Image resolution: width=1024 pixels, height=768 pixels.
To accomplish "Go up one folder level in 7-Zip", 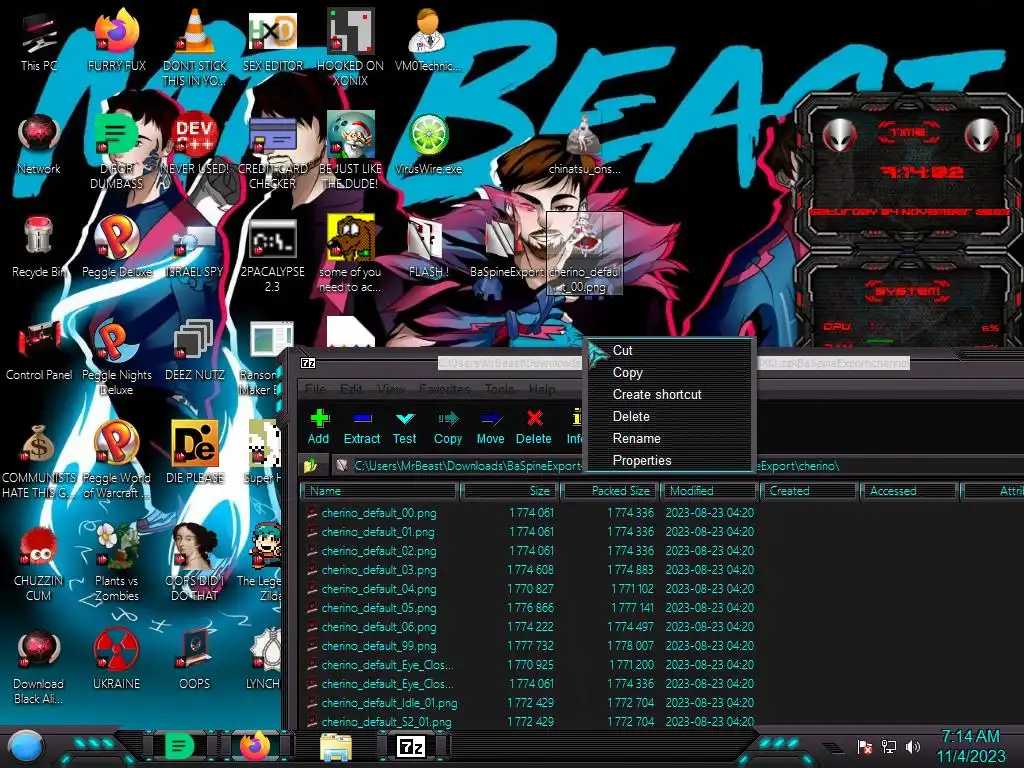I will tap(310, 466).
